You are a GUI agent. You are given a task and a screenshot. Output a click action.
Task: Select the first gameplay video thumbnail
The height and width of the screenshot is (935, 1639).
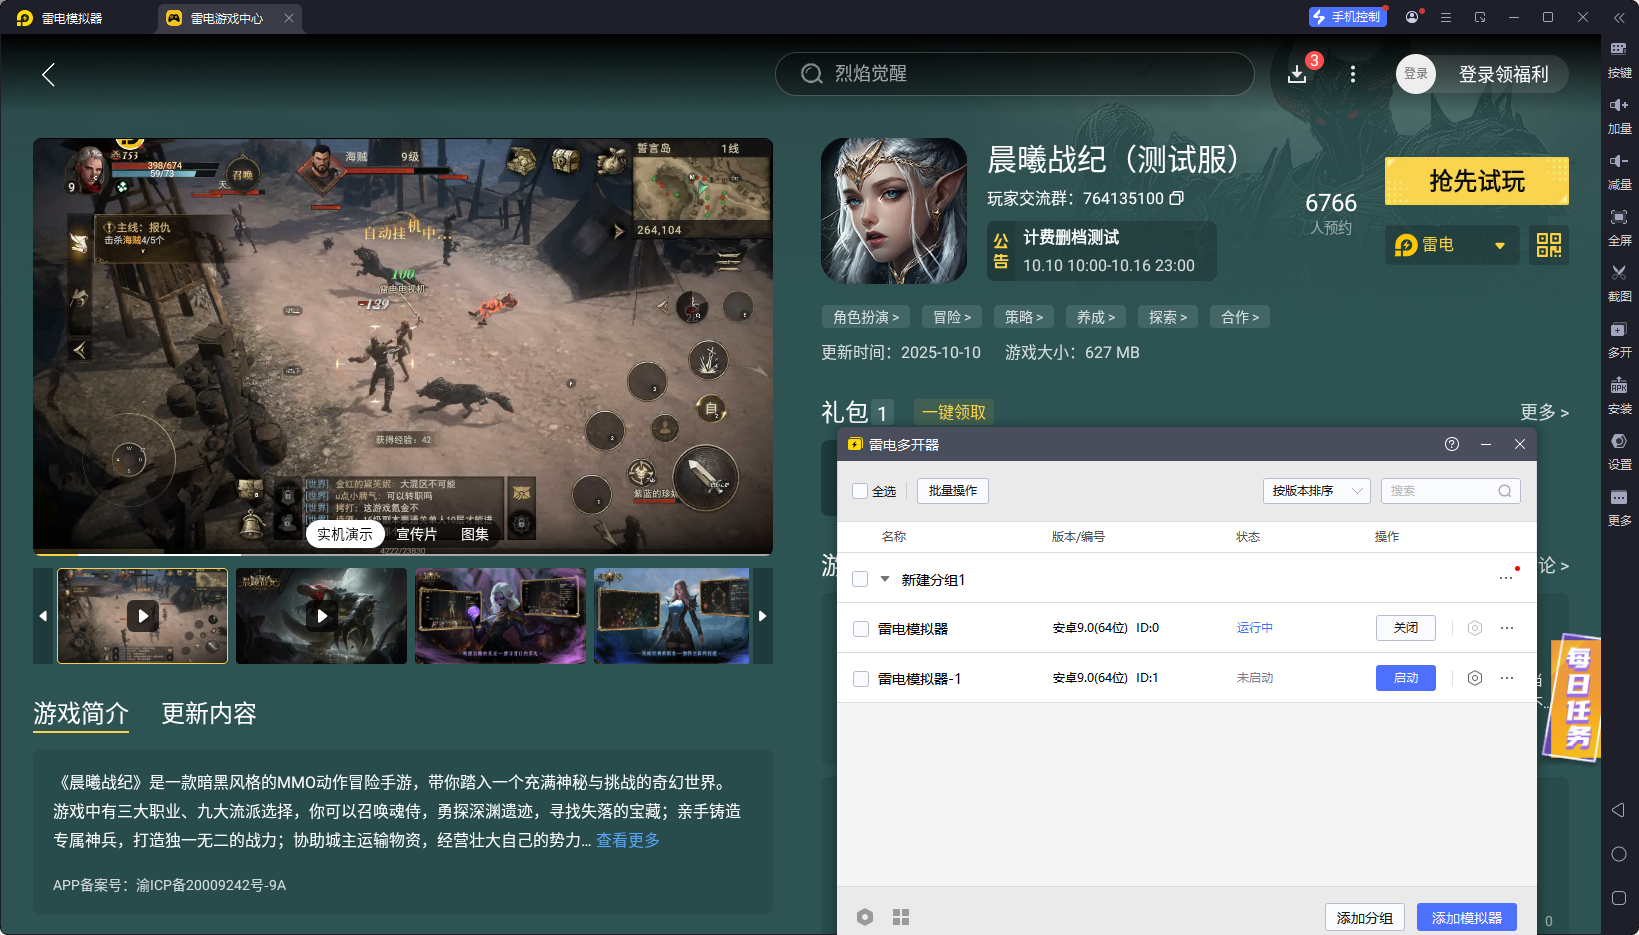[143, 616]
